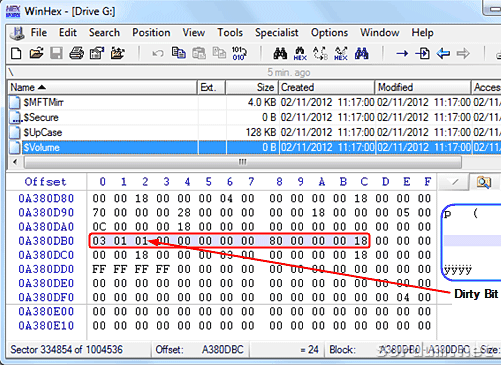Select the $Secure file row
The image size is (501, 365).
pos(254,117)
